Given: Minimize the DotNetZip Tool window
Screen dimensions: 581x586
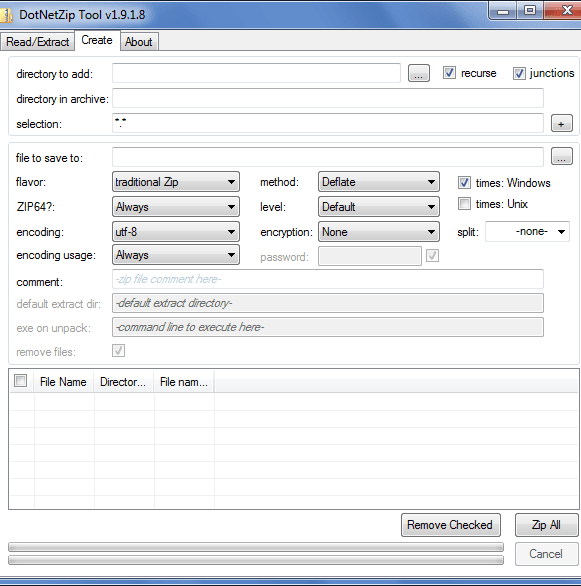Looking at the screenshot, I should 503,10.
